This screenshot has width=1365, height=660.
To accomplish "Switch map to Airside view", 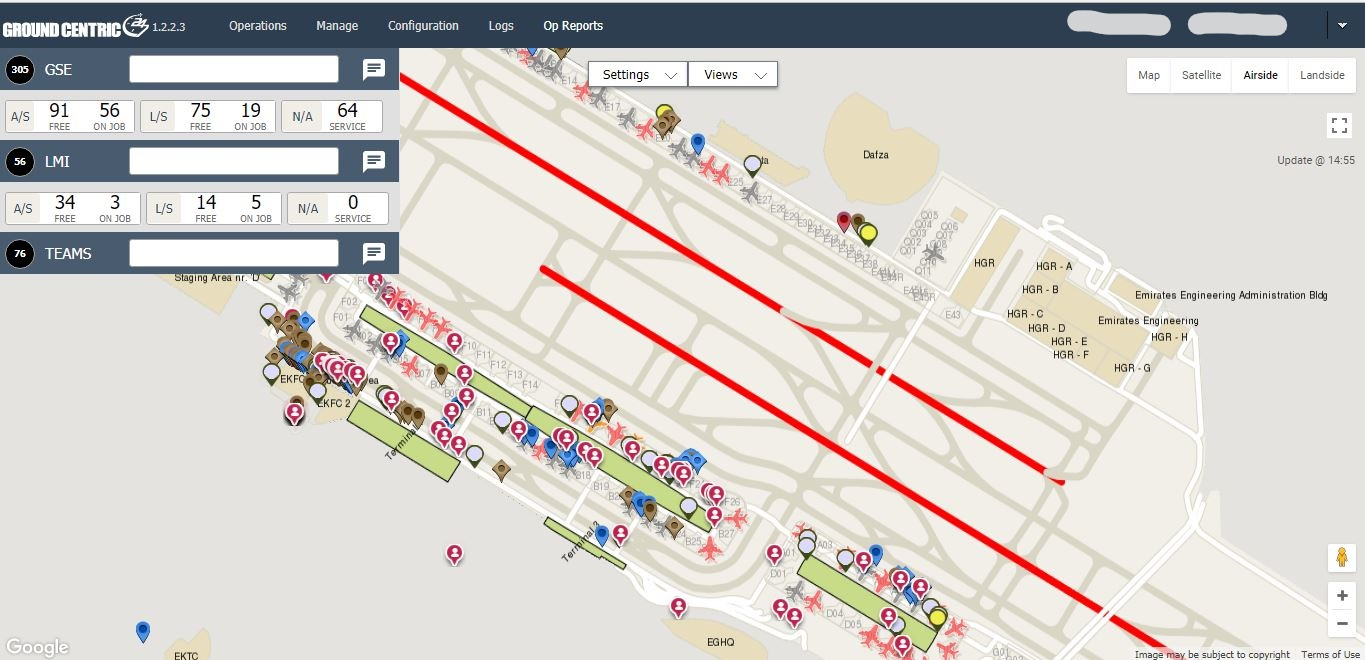I will (1260, 75).
